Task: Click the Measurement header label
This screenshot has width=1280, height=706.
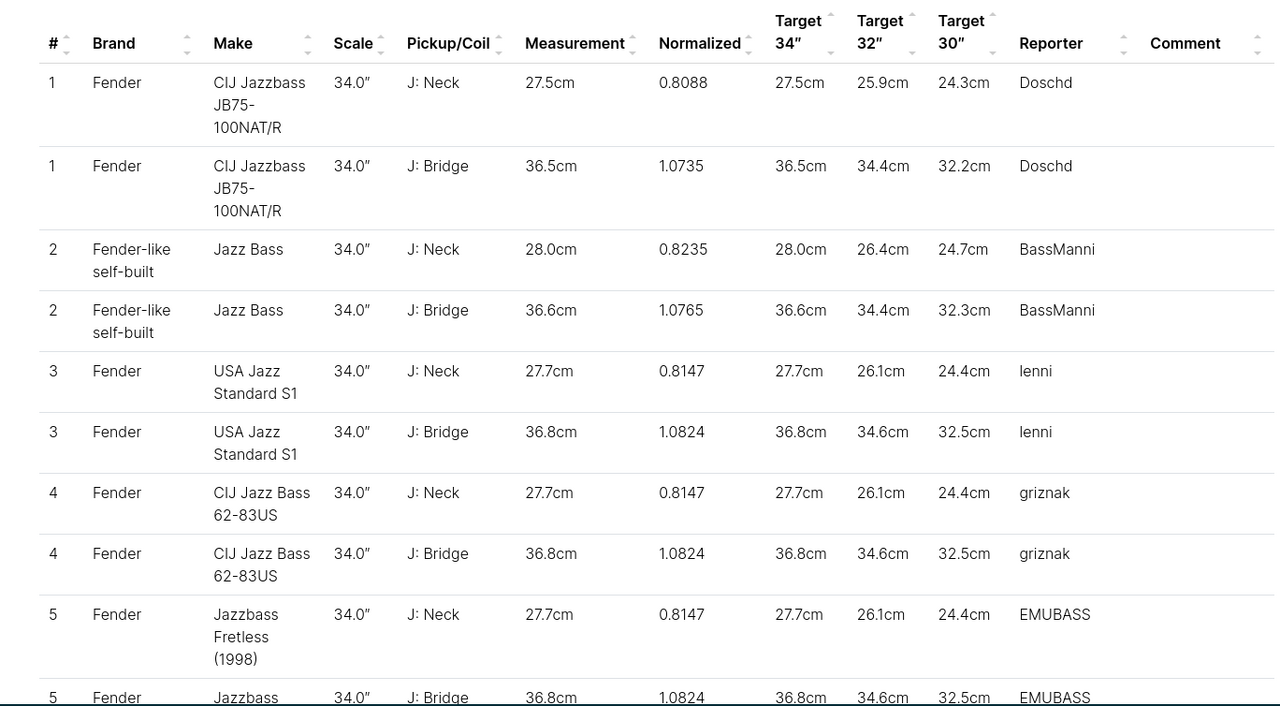Action: pos(574,44)
